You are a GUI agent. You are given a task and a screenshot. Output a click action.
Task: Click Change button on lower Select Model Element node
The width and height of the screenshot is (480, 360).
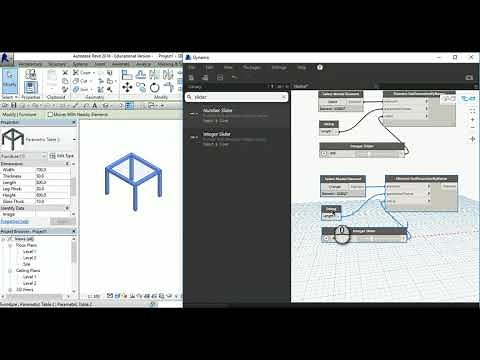[x=335, y=187]
